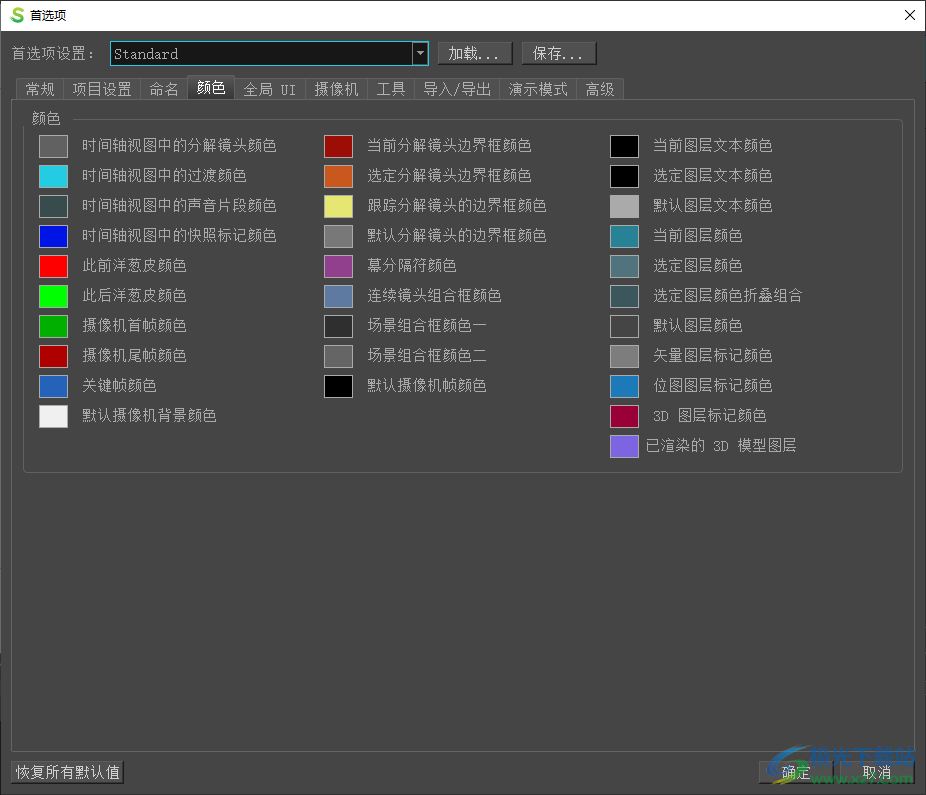926x795 pixels.
Task: Change the 矢量图层标记颜色 swatch
Action: [x=624, y=356]
